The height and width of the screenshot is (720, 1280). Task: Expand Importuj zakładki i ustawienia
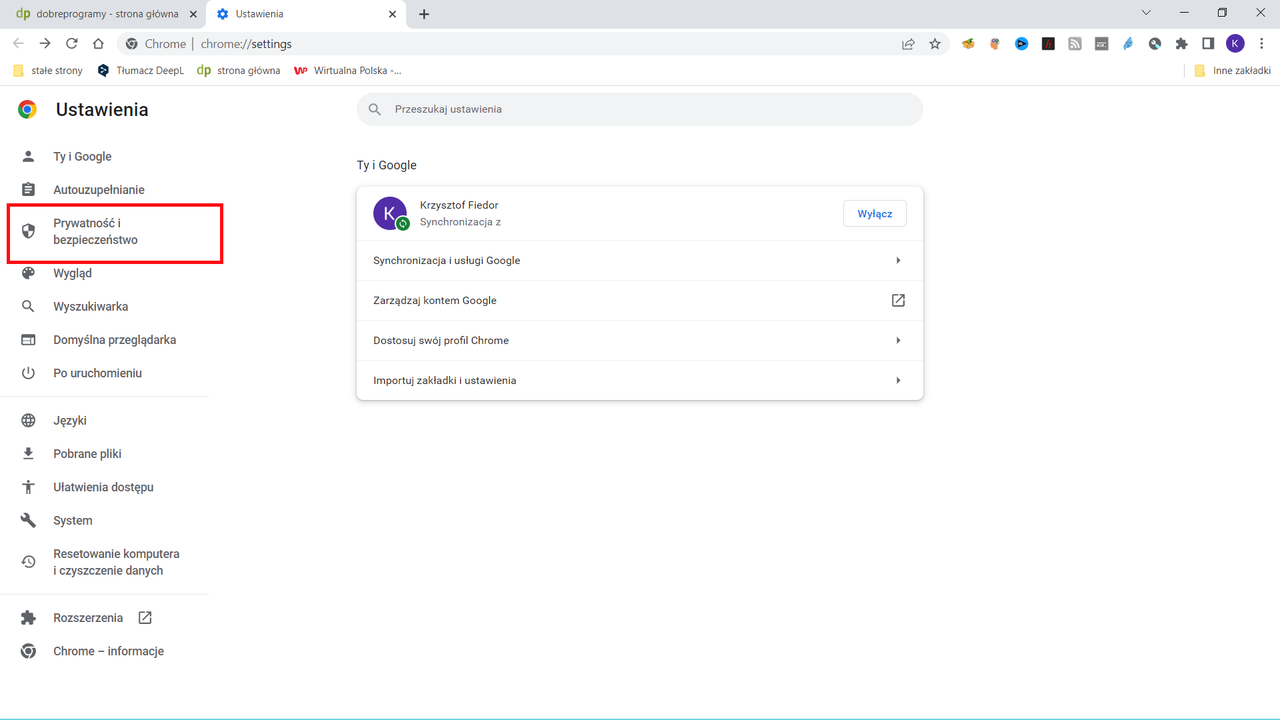coord(640,380)
